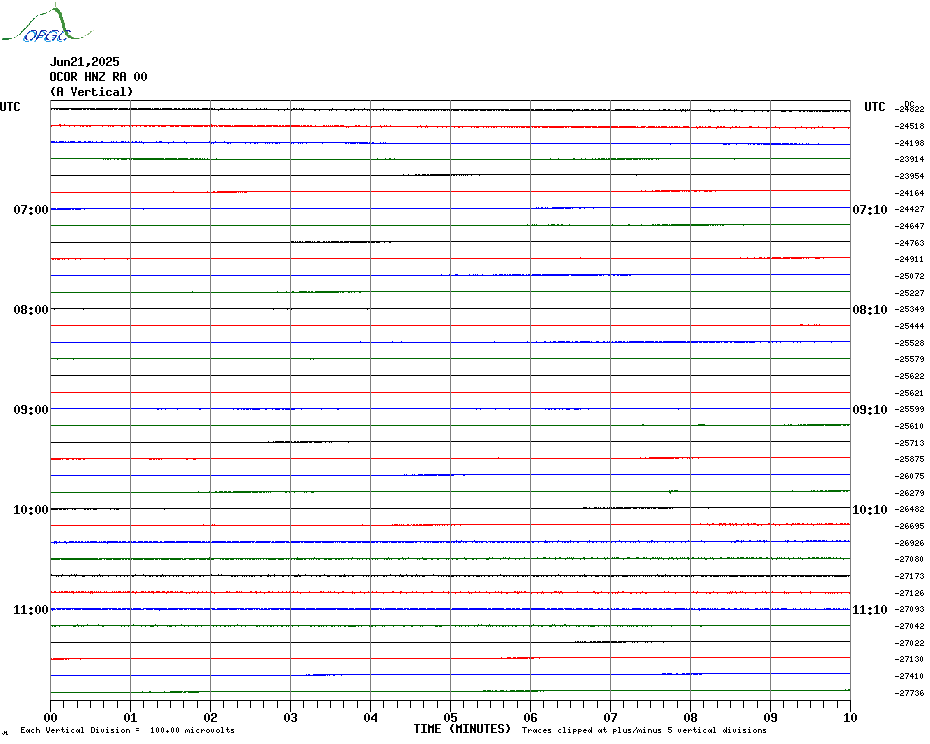Select the 09:00 time label

tap(31, 409)
